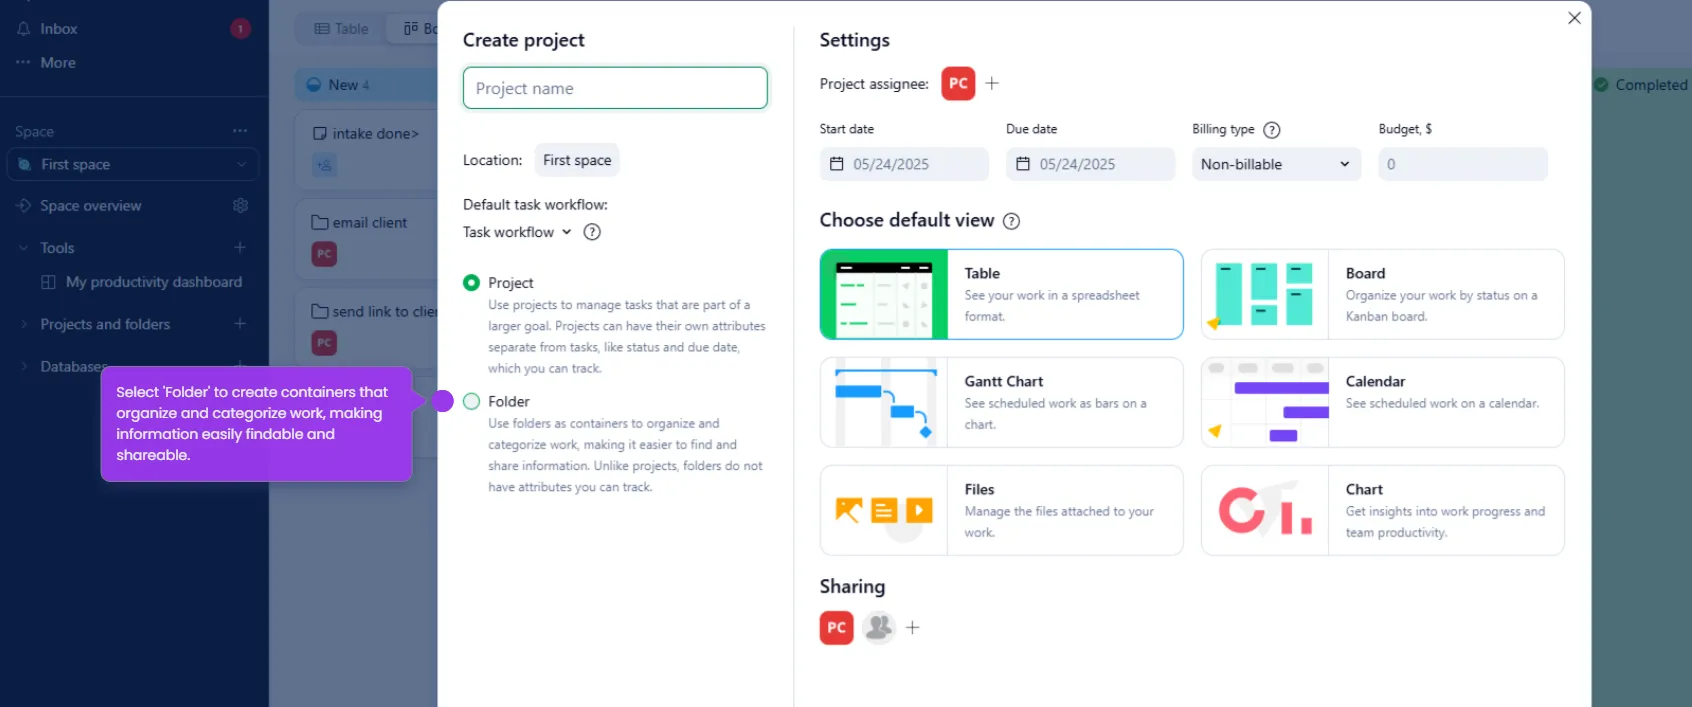Click the More ellipsis in the sidebar

(23, 62)
